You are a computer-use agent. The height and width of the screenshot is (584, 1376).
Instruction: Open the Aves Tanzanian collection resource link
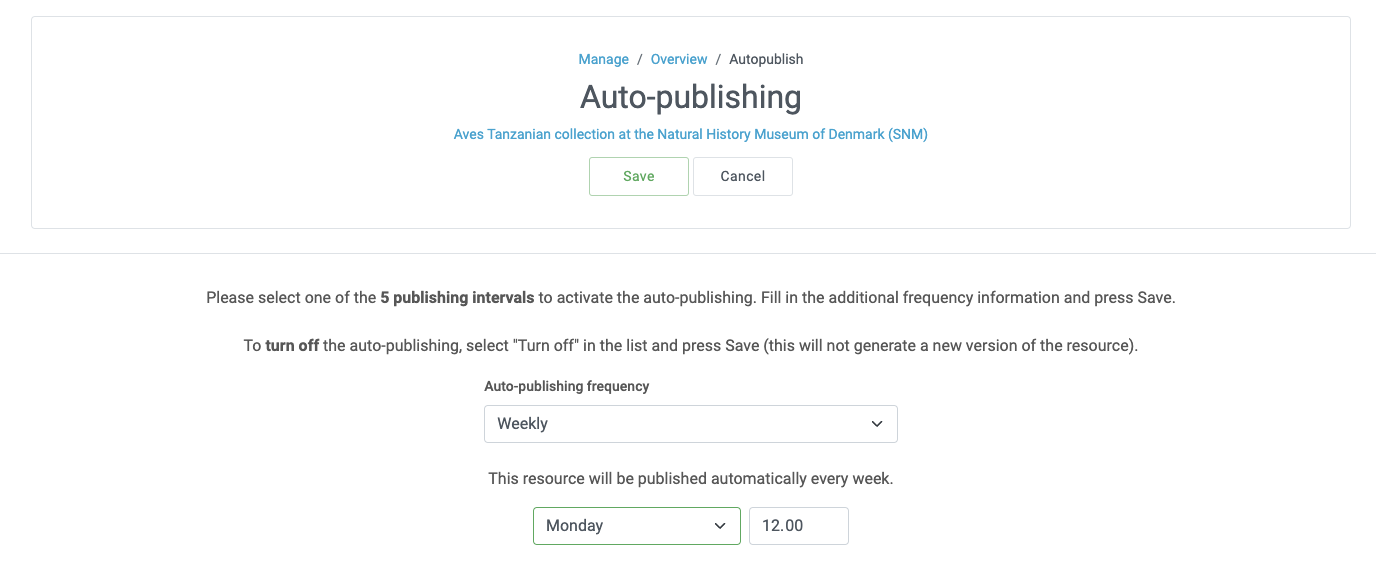coord(690,133)
